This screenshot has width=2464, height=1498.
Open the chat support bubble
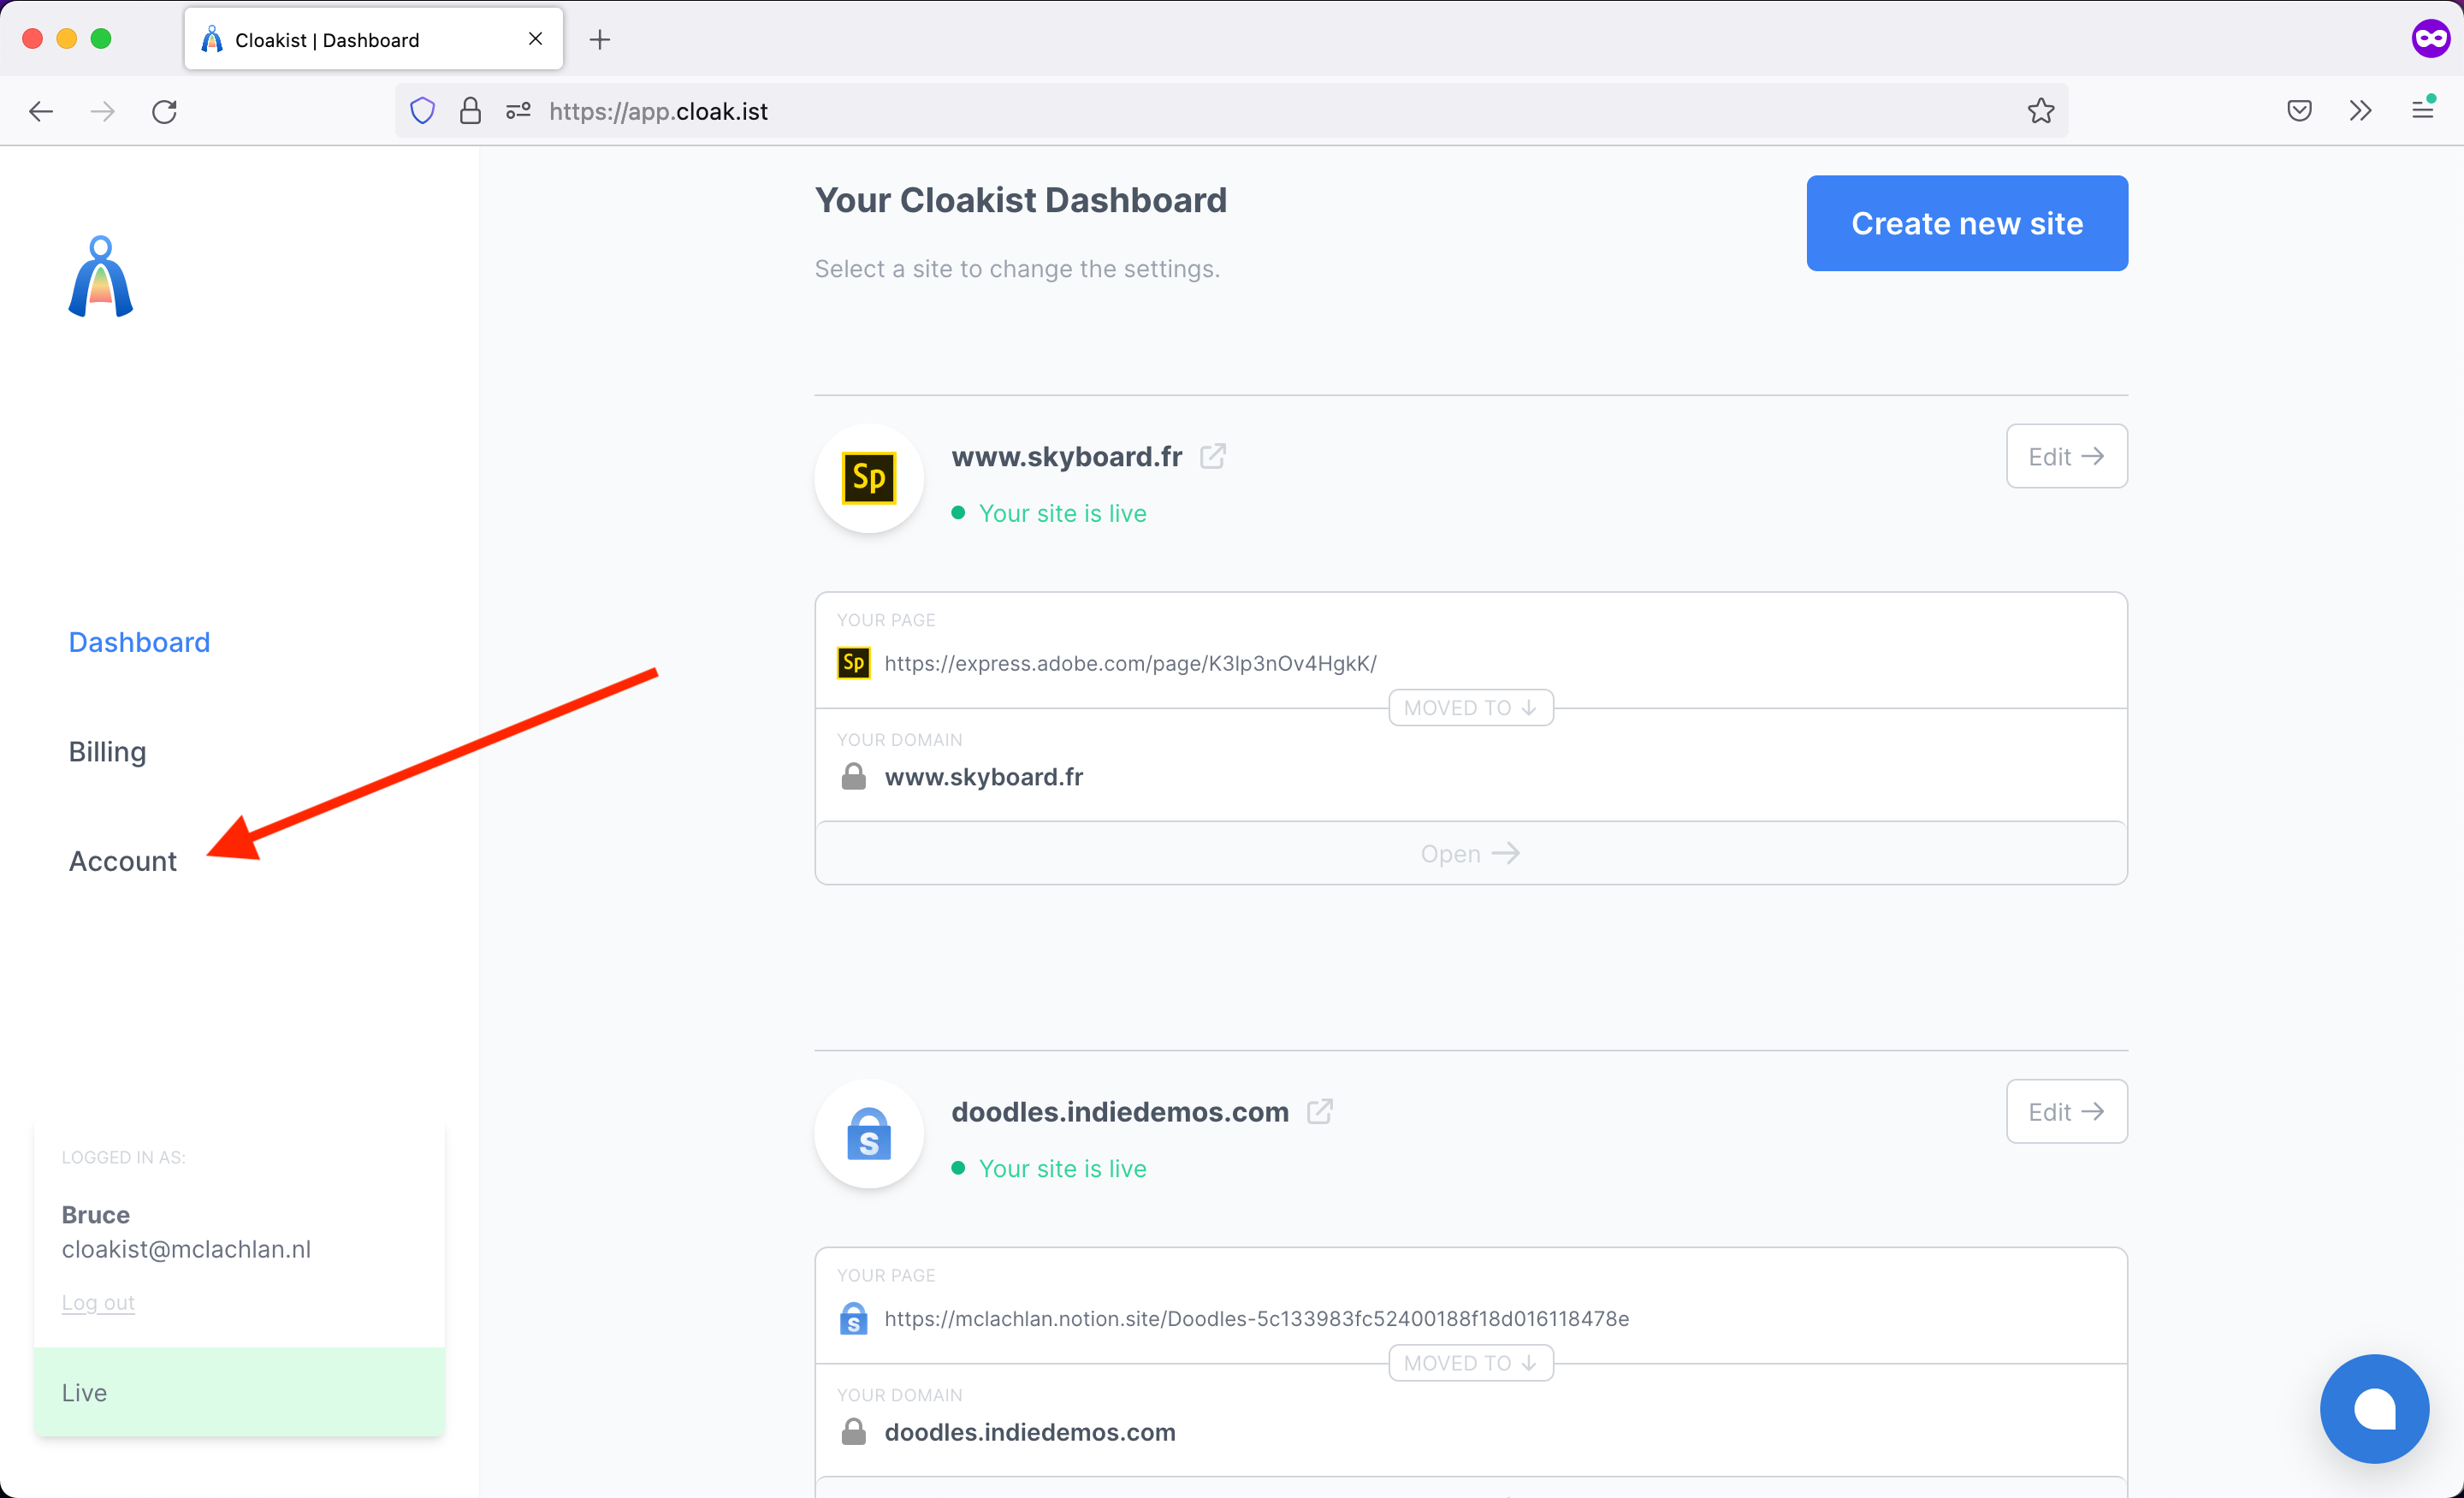tap(2373, 1409)
